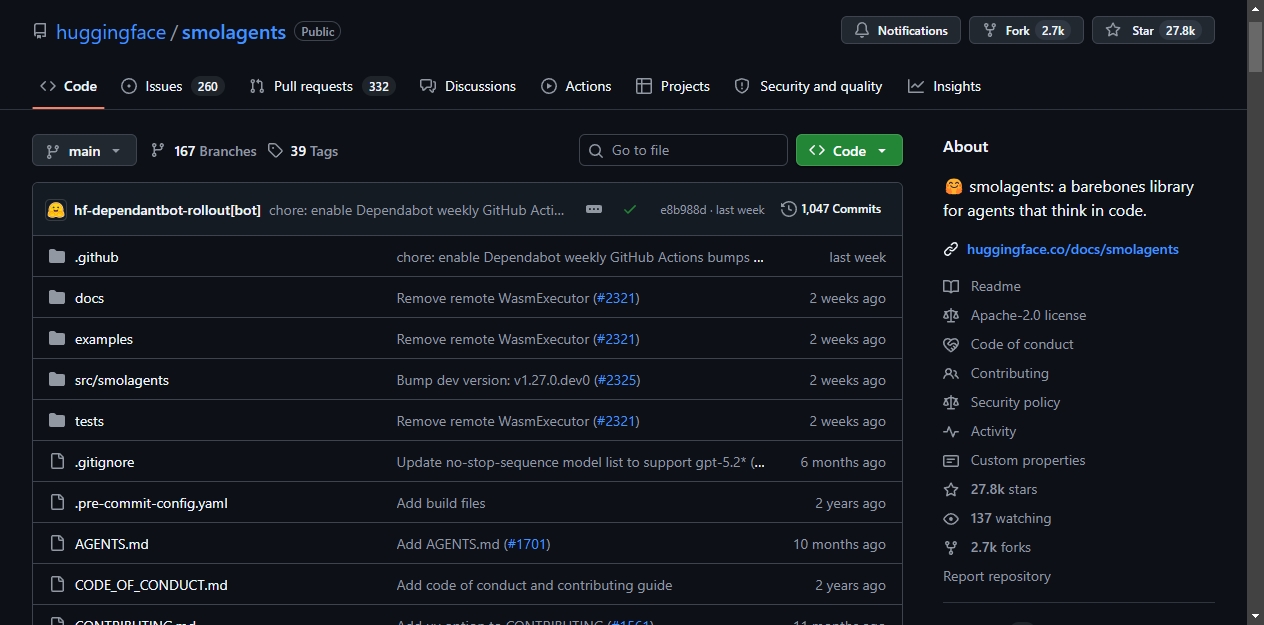Click the folder icon beside docs

(x=57, y=298)
